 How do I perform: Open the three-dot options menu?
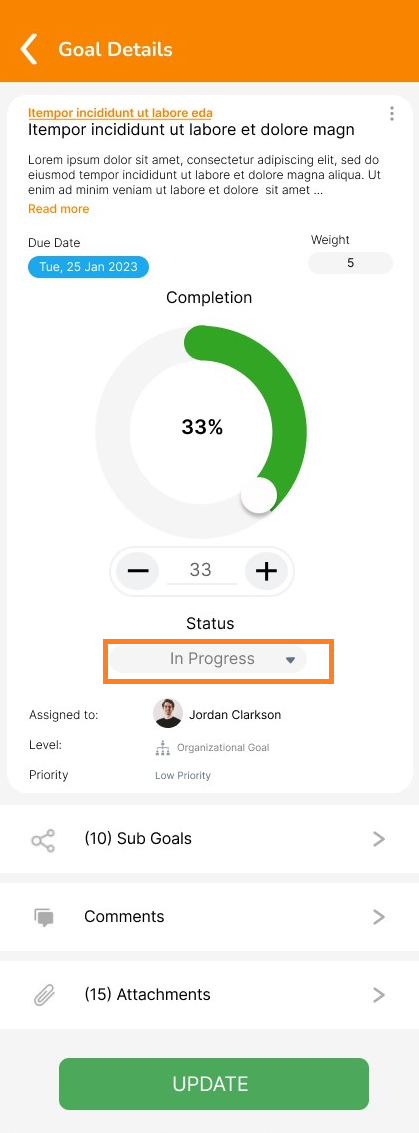392,113
